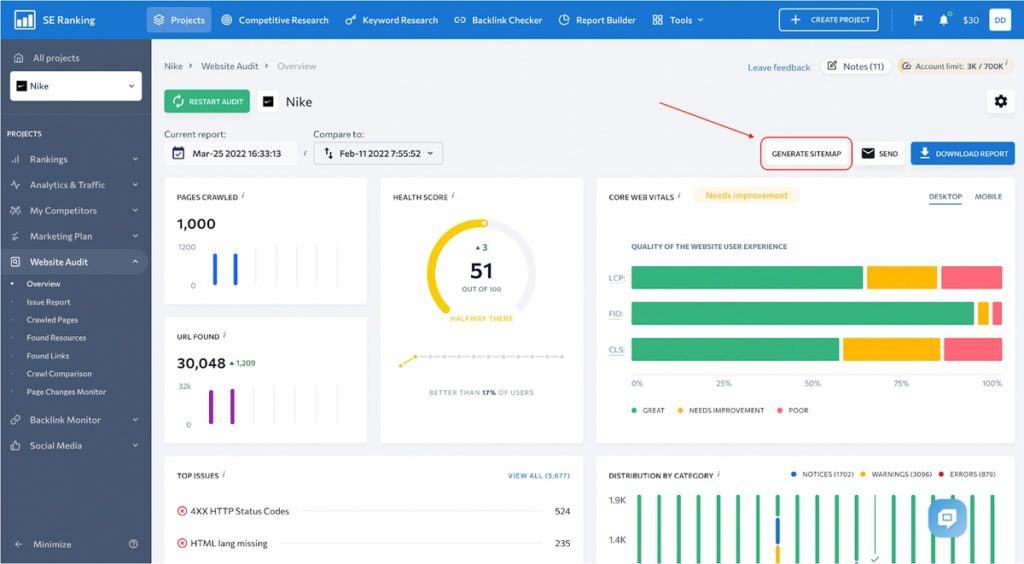
Task: Click the Analytics & Traffic pulse icon
Action: tap(15, 185)
